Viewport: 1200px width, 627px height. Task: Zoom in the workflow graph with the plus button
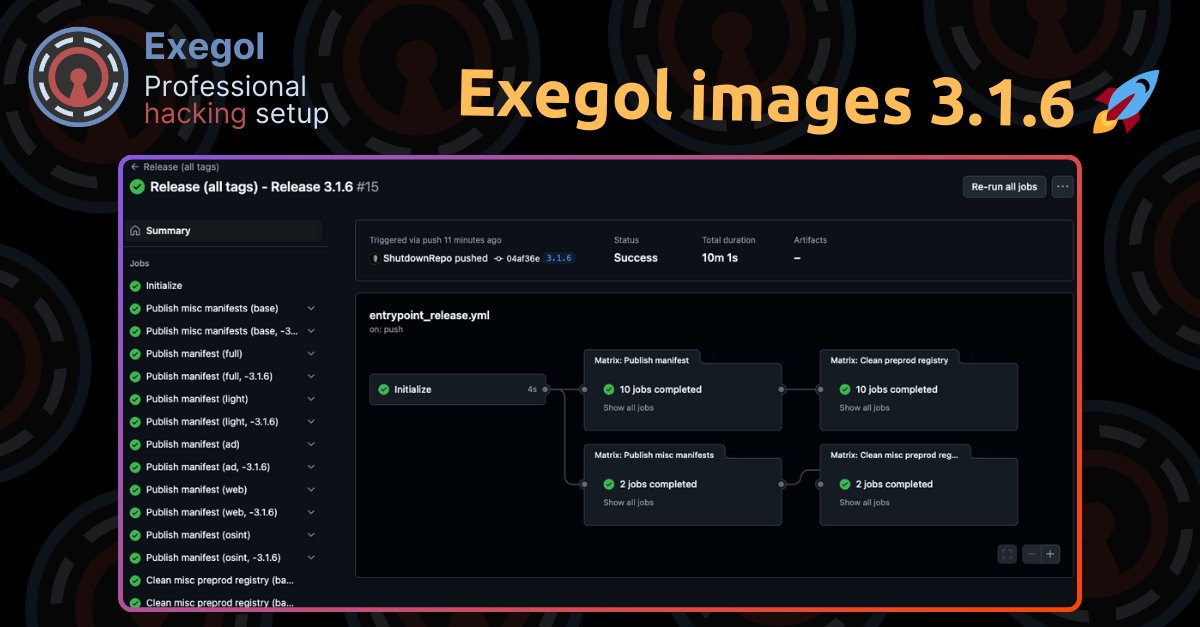pos(1050,554)
